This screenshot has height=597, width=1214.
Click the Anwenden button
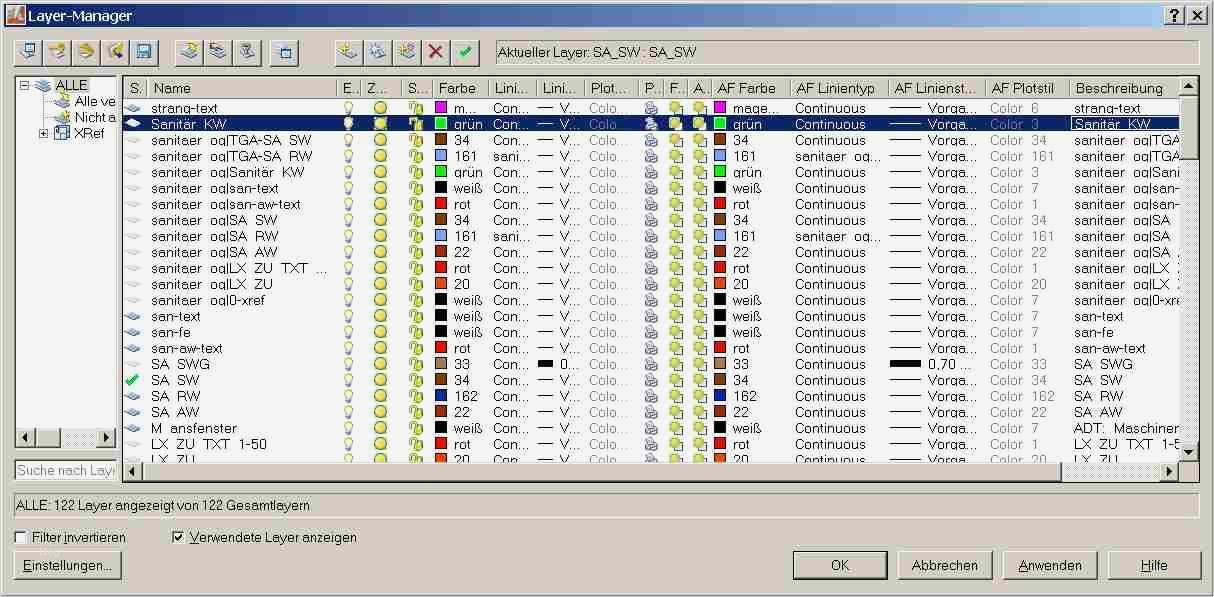[x=1048, y=565]
